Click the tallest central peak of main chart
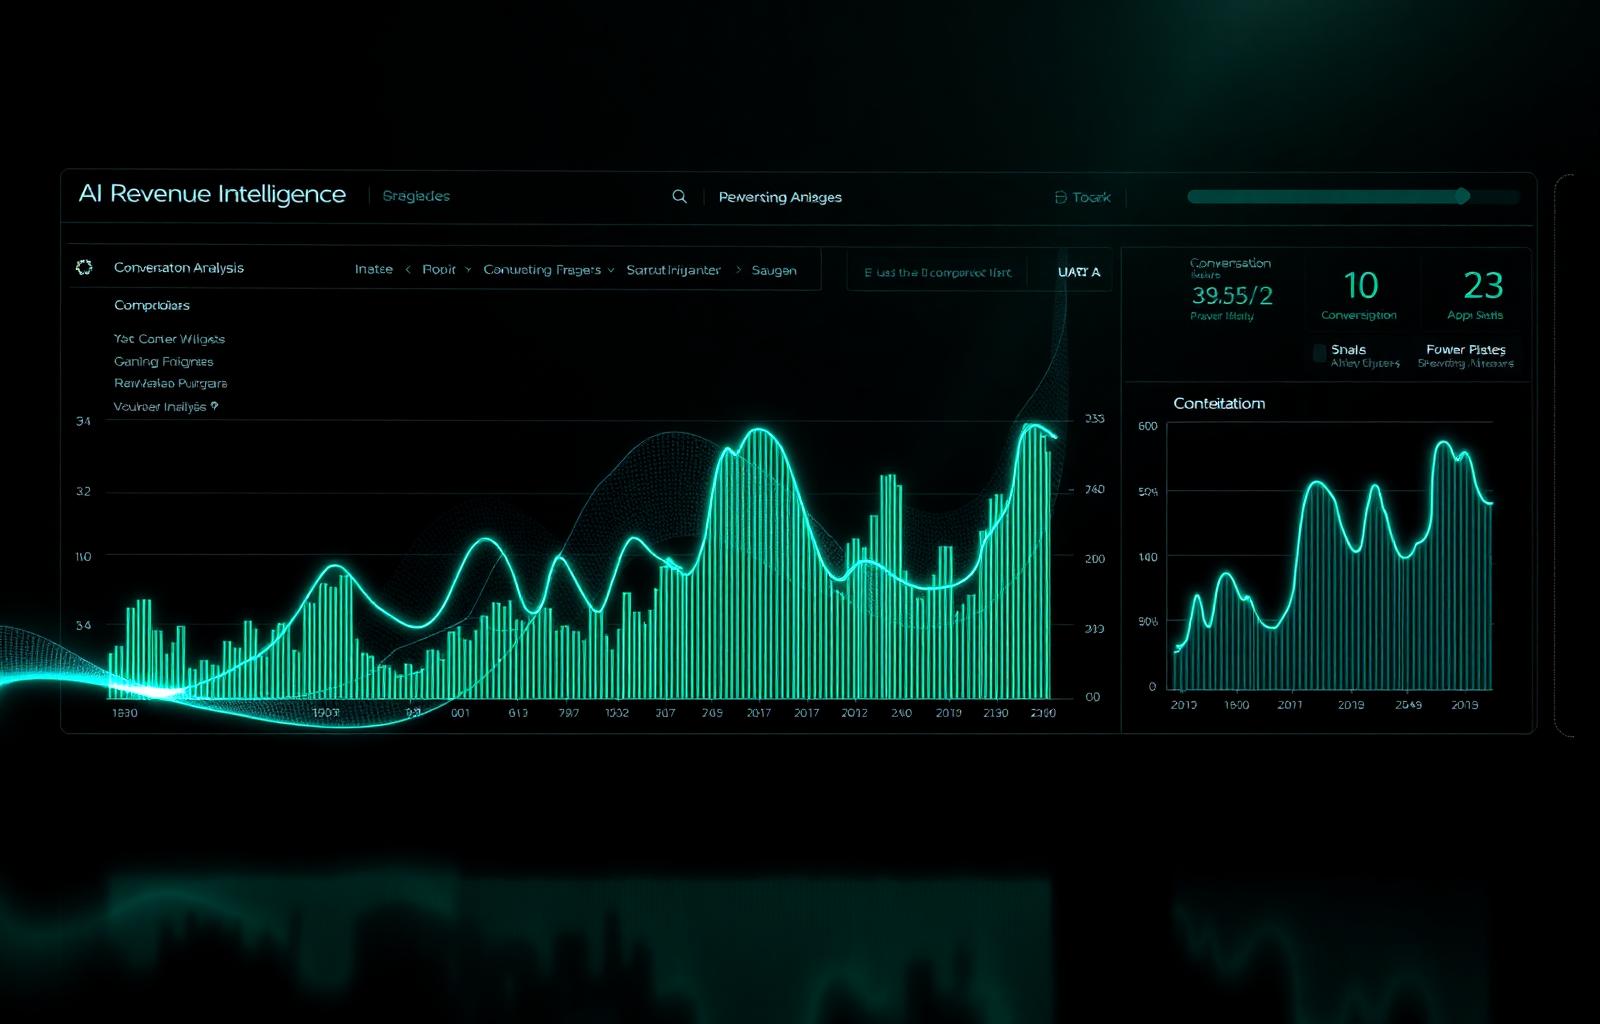Image resolution: width=1600 pixels, height=1024 pixels. [758, 431]
